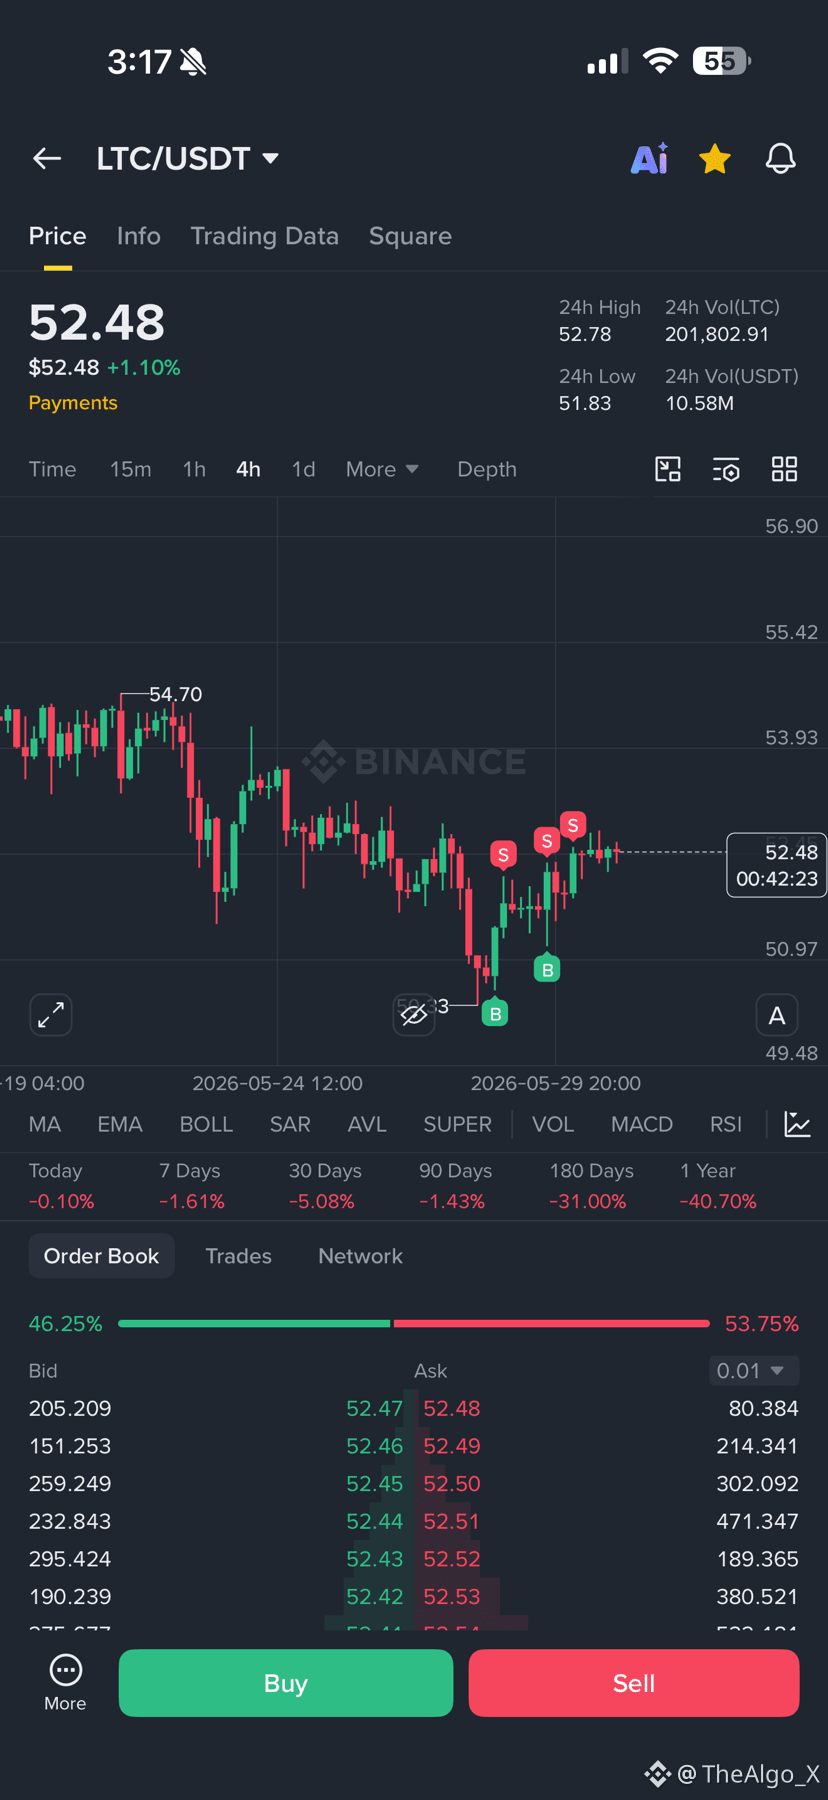This screenshot has width=828, height=1800.
Task: Toggle the BOLL indicator
Action: pyautogui.click(x=206, y=1124)
